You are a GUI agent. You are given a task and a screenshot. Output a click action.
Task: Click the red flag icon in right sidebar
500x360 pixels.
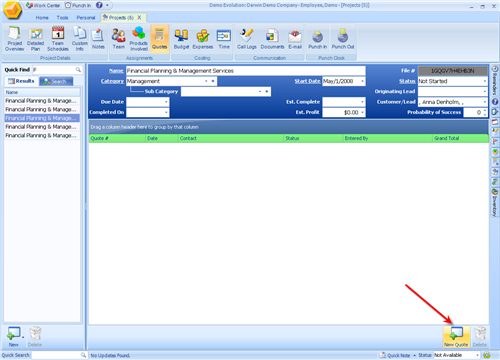pyautogui.click(x=495, y=142)
